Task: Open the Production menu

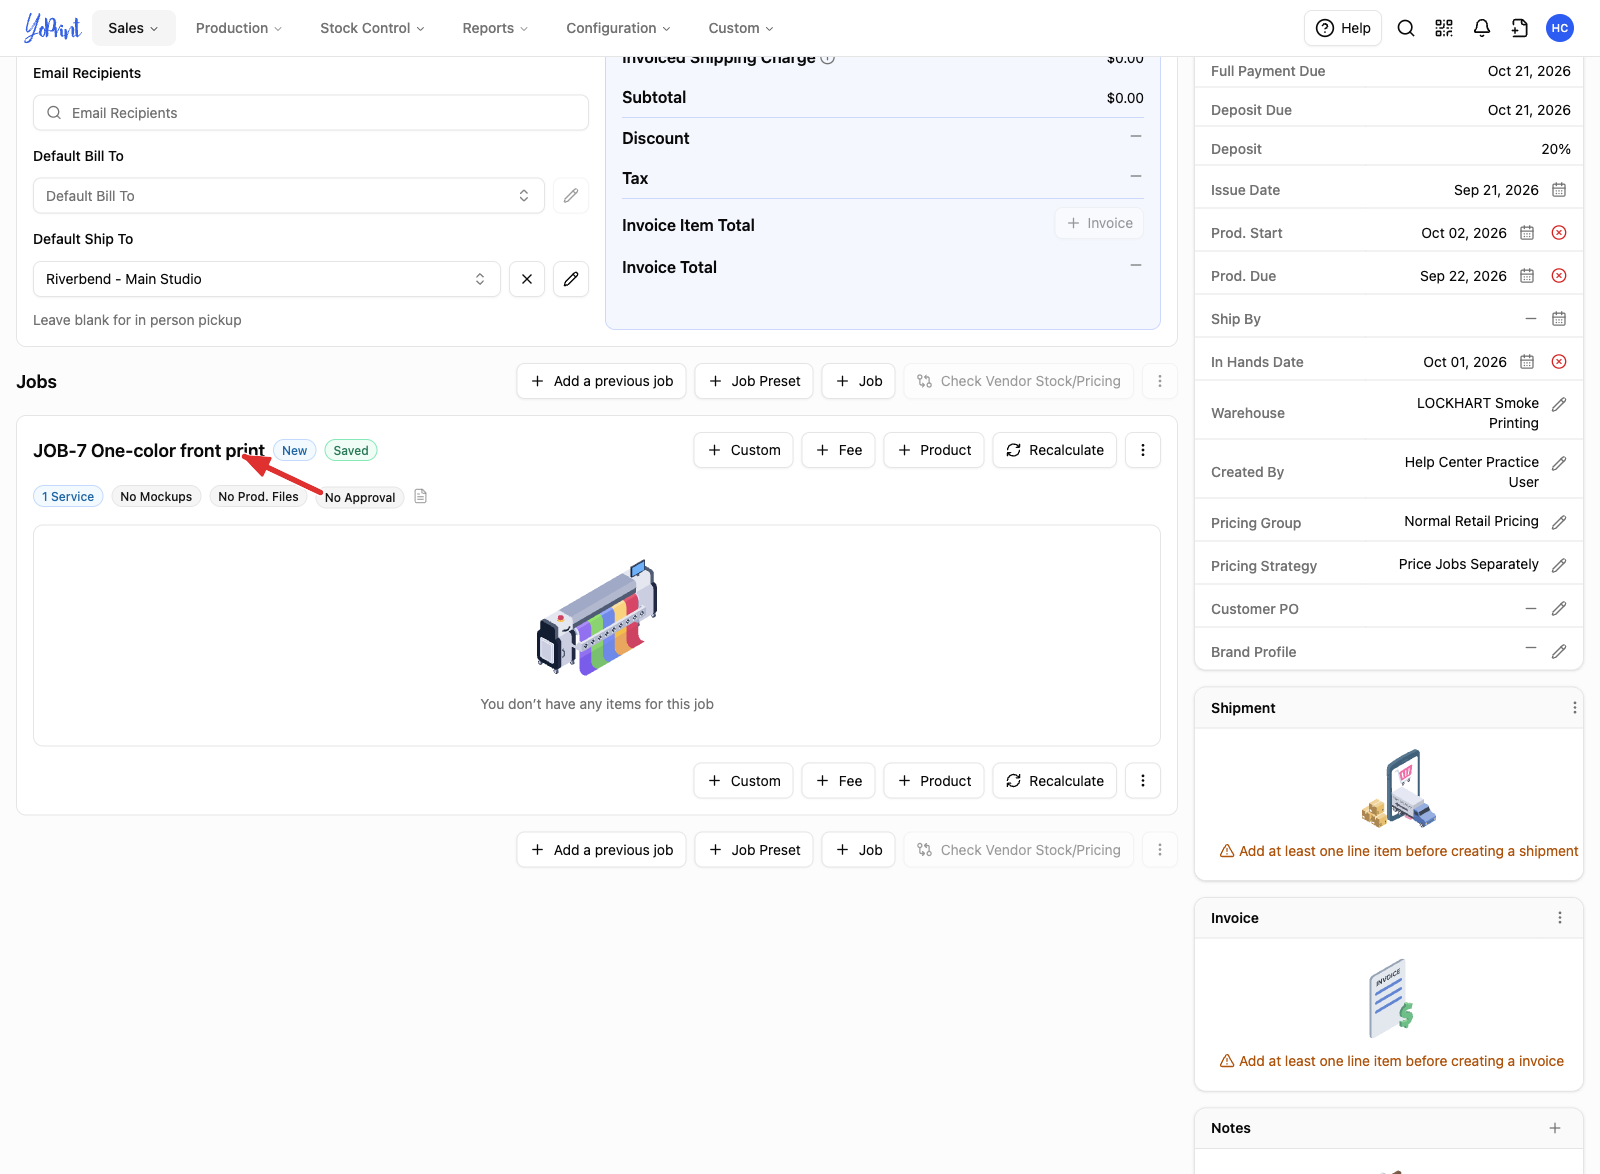Action: (x=239, y=28)
